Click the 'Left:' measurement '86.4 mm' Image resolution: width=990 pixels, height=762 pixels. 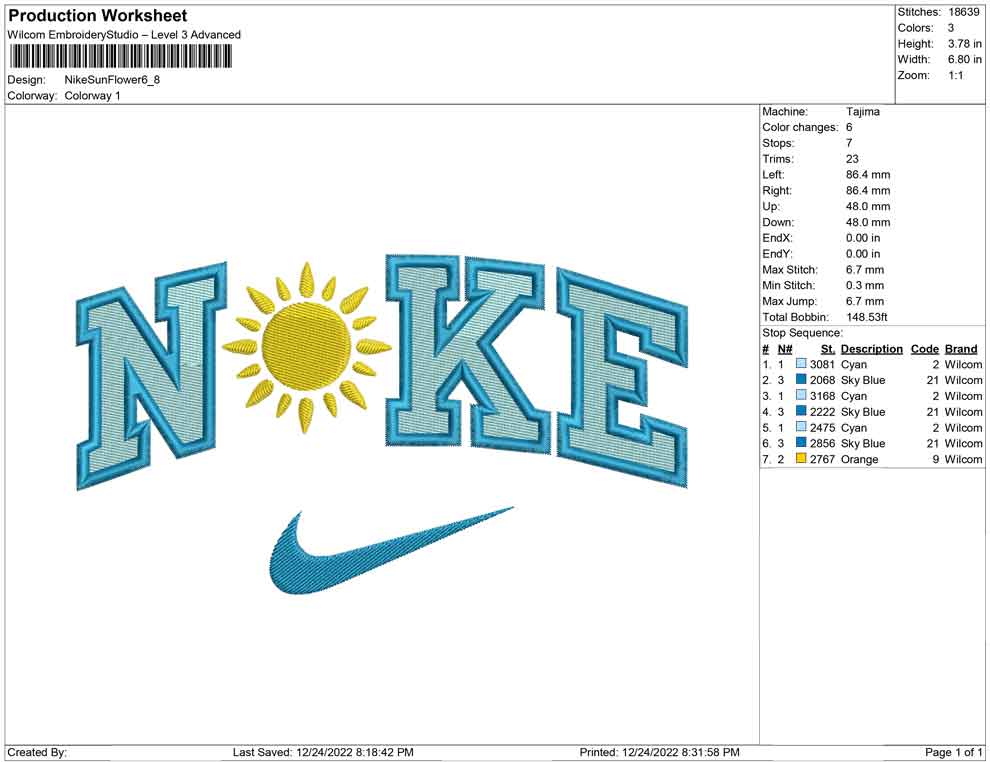[868, 175]
